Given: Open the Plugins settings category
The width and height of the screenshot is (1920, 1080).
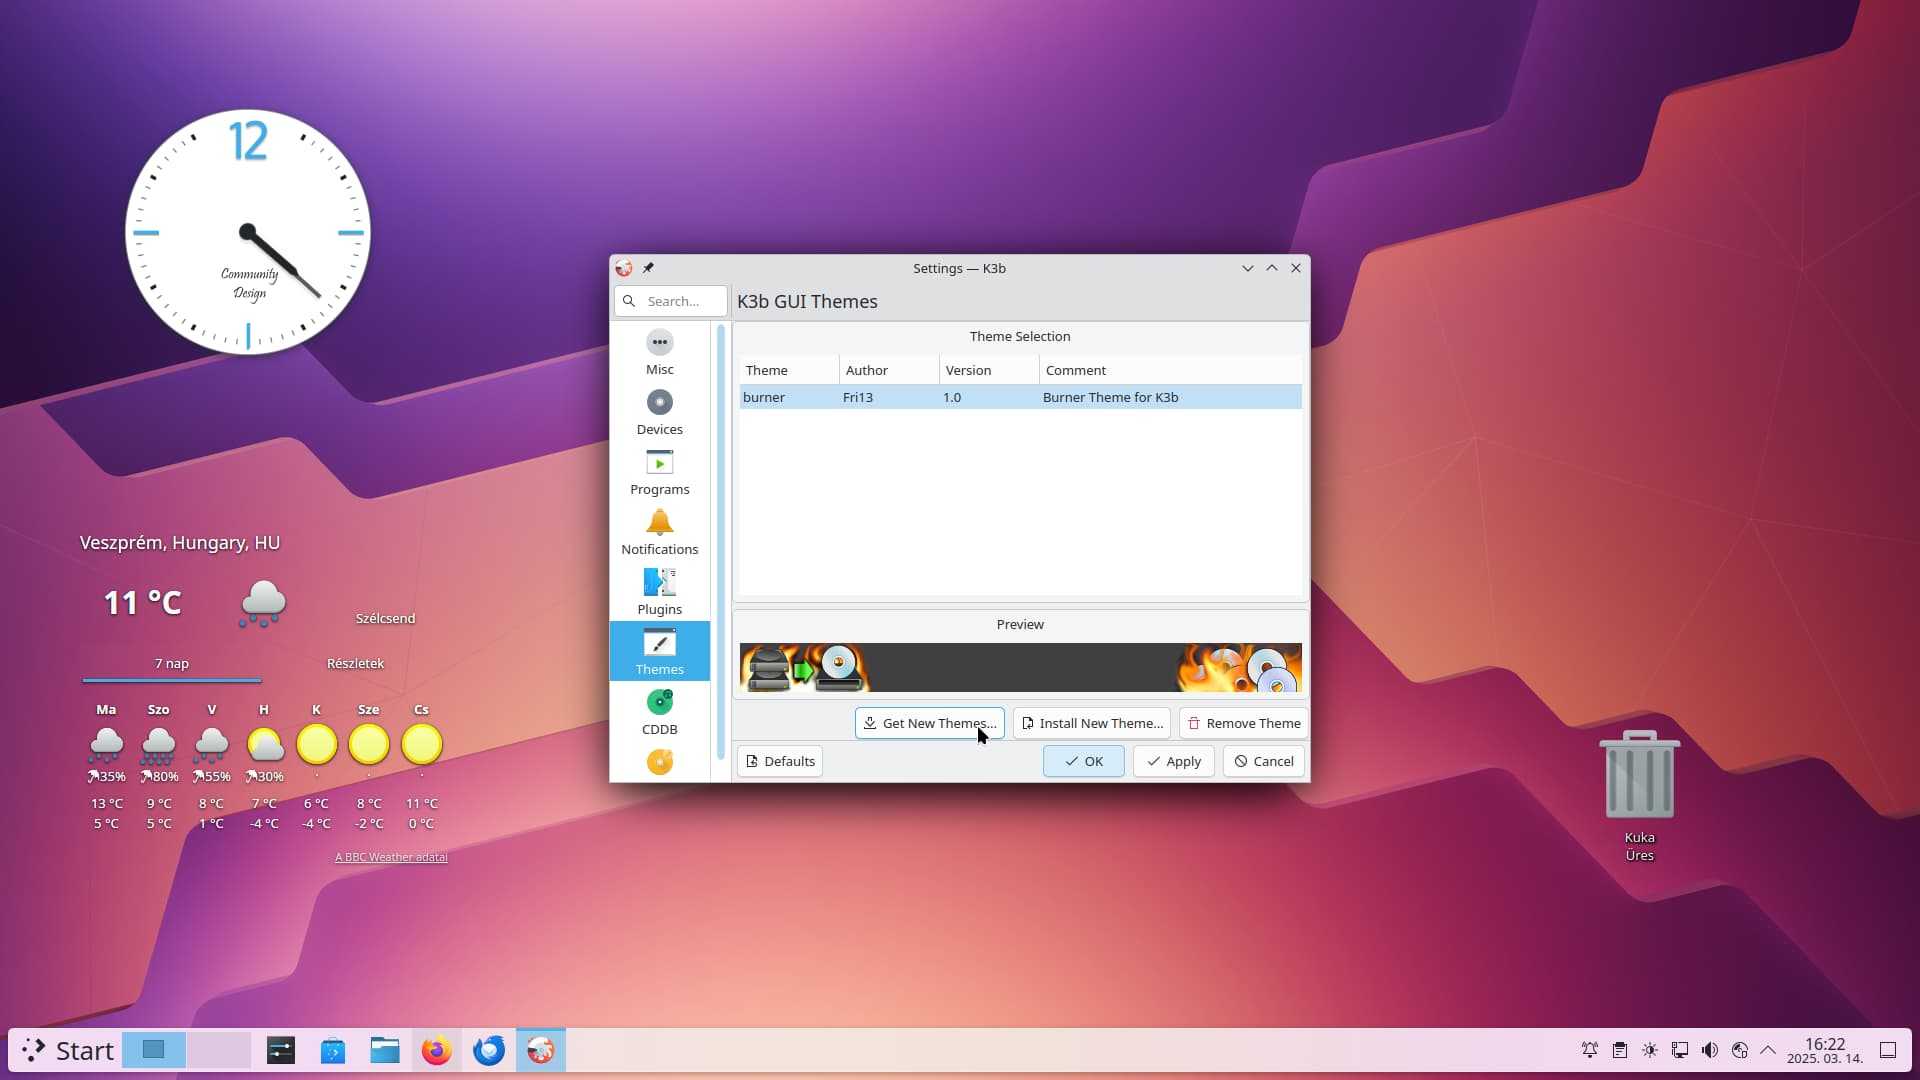Looking at the screenshot, I should 660,593.
